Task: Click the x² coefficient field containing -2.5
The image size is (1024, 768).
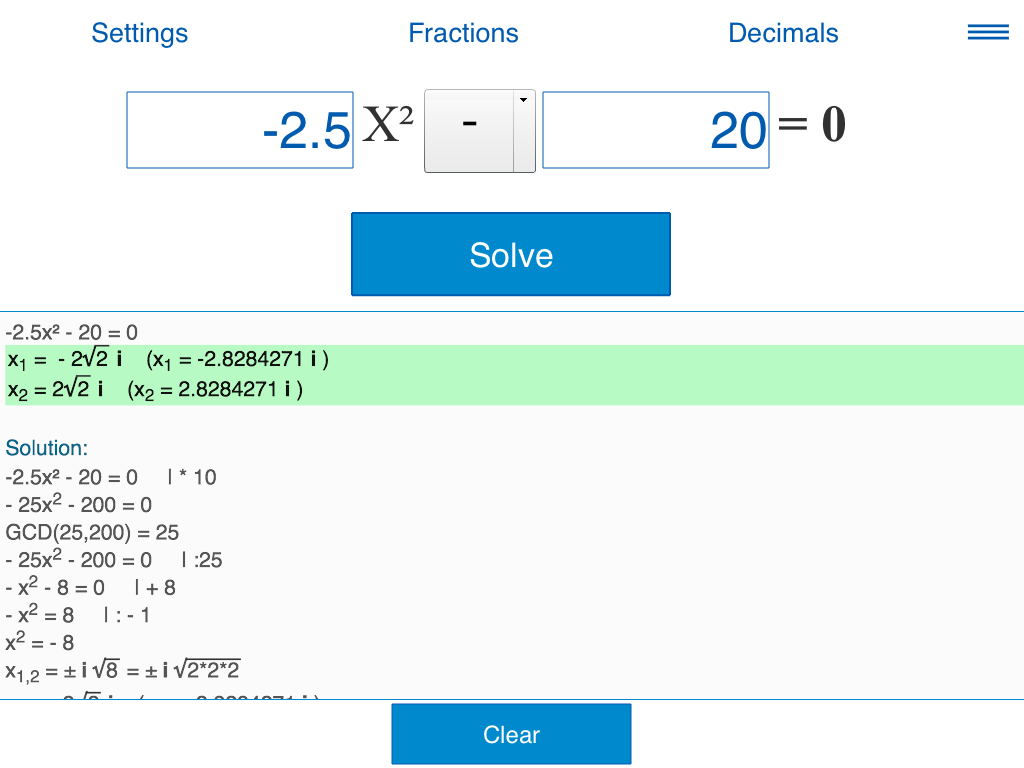Action: coord(240,130)
